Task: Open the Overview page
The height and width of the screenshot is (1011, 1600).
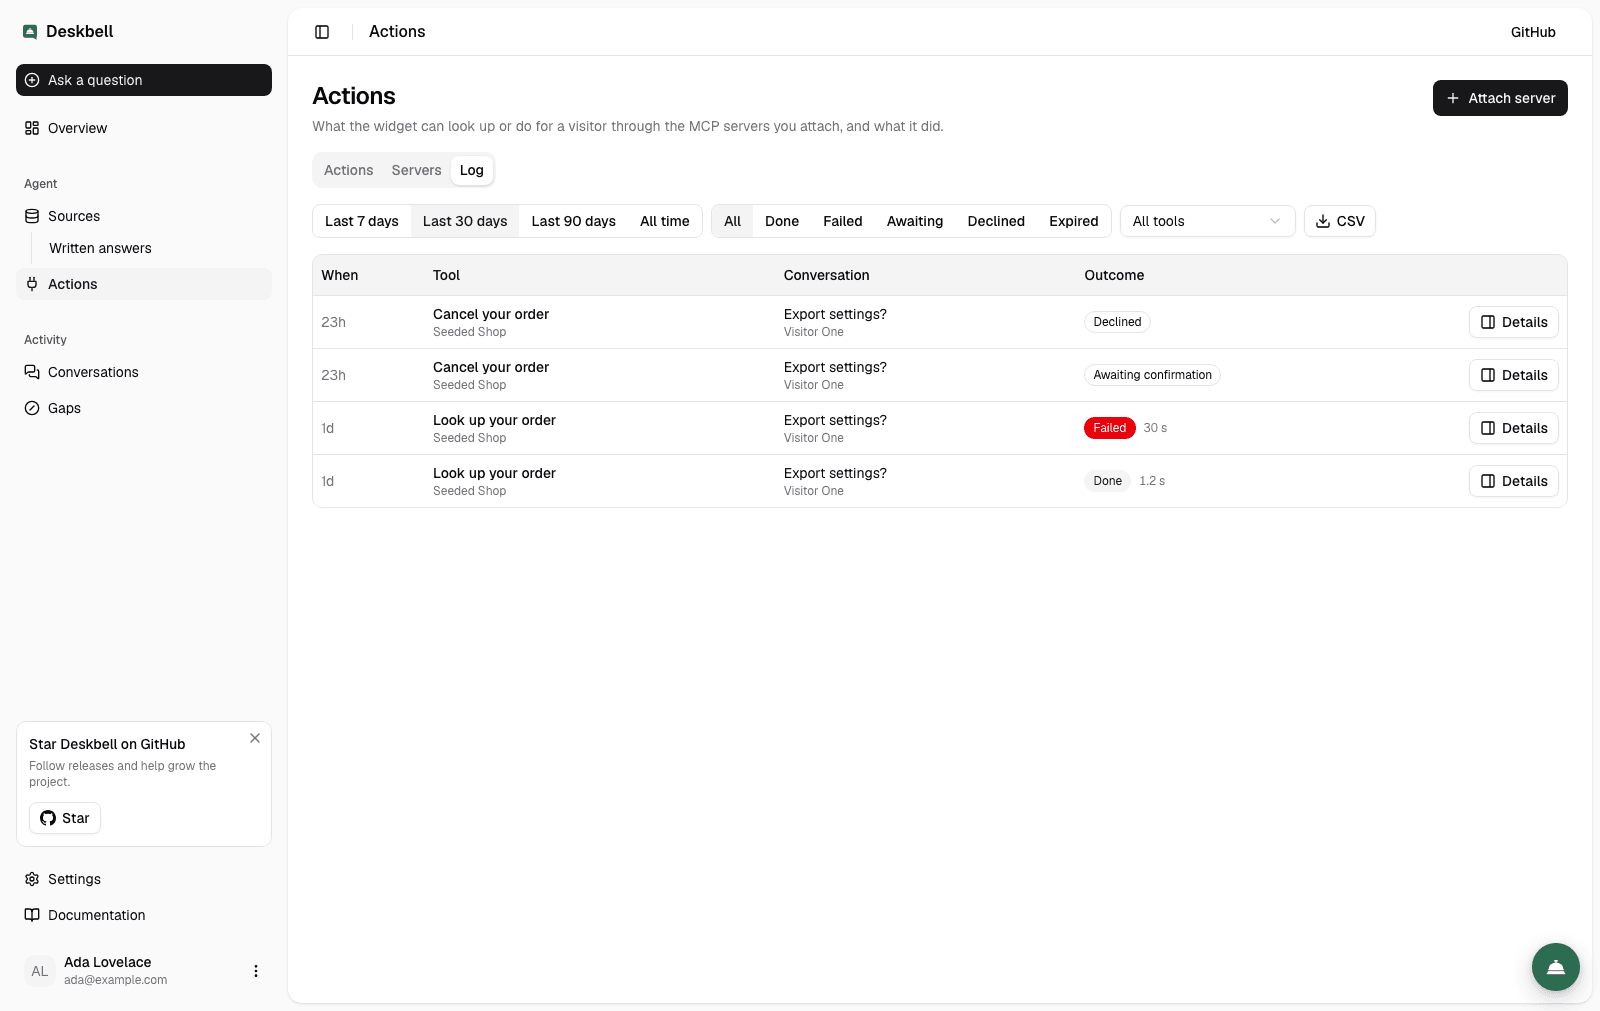Action: (x=144, y=128)
